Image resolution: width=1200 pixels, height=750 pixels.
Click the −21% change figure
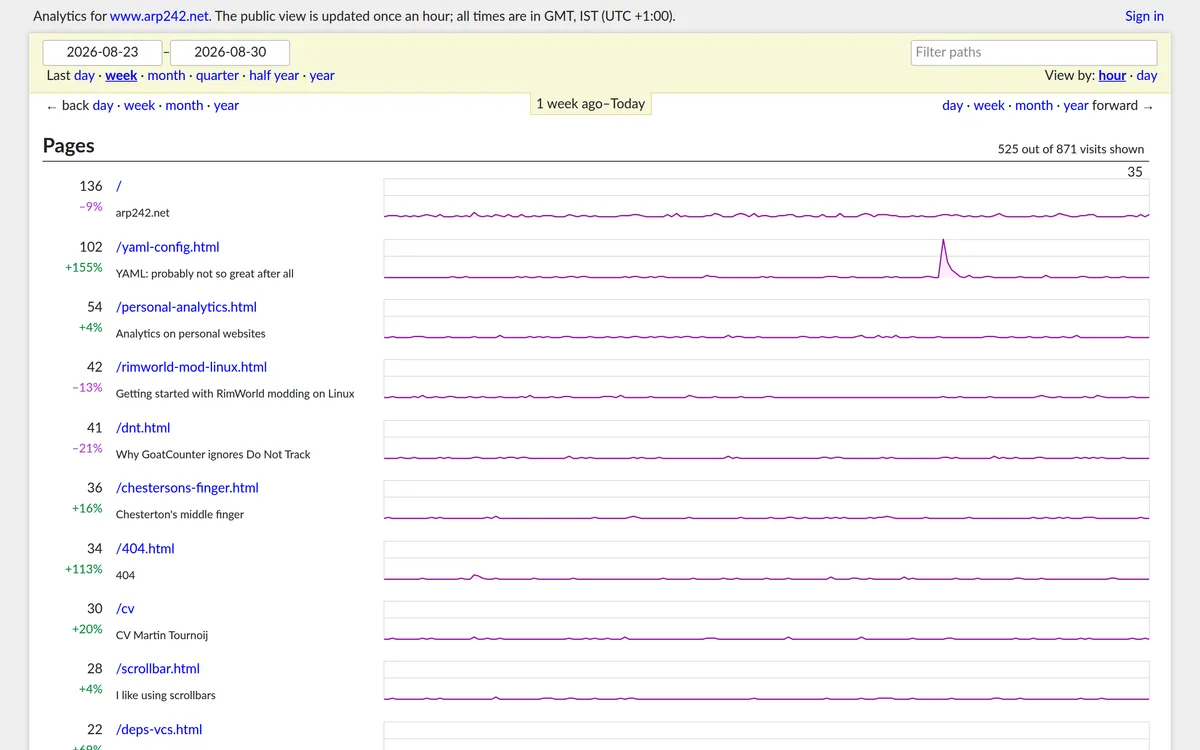click(87, 448)
